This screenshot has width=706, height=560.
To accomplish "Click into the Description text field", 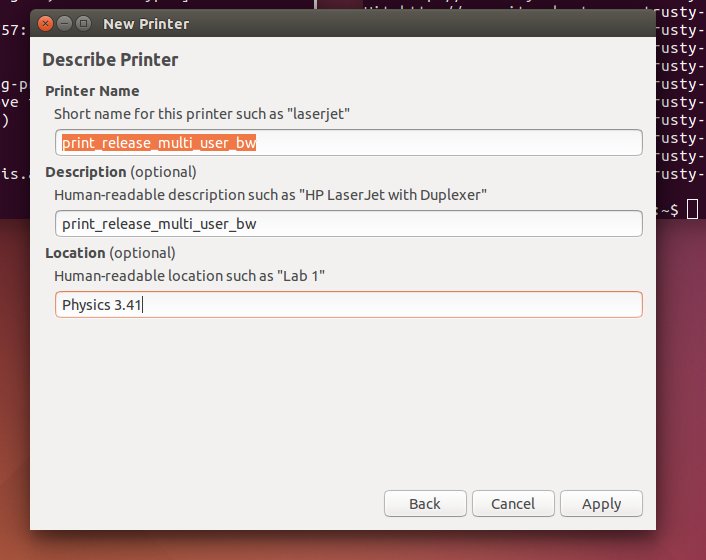I will point(348,224).
